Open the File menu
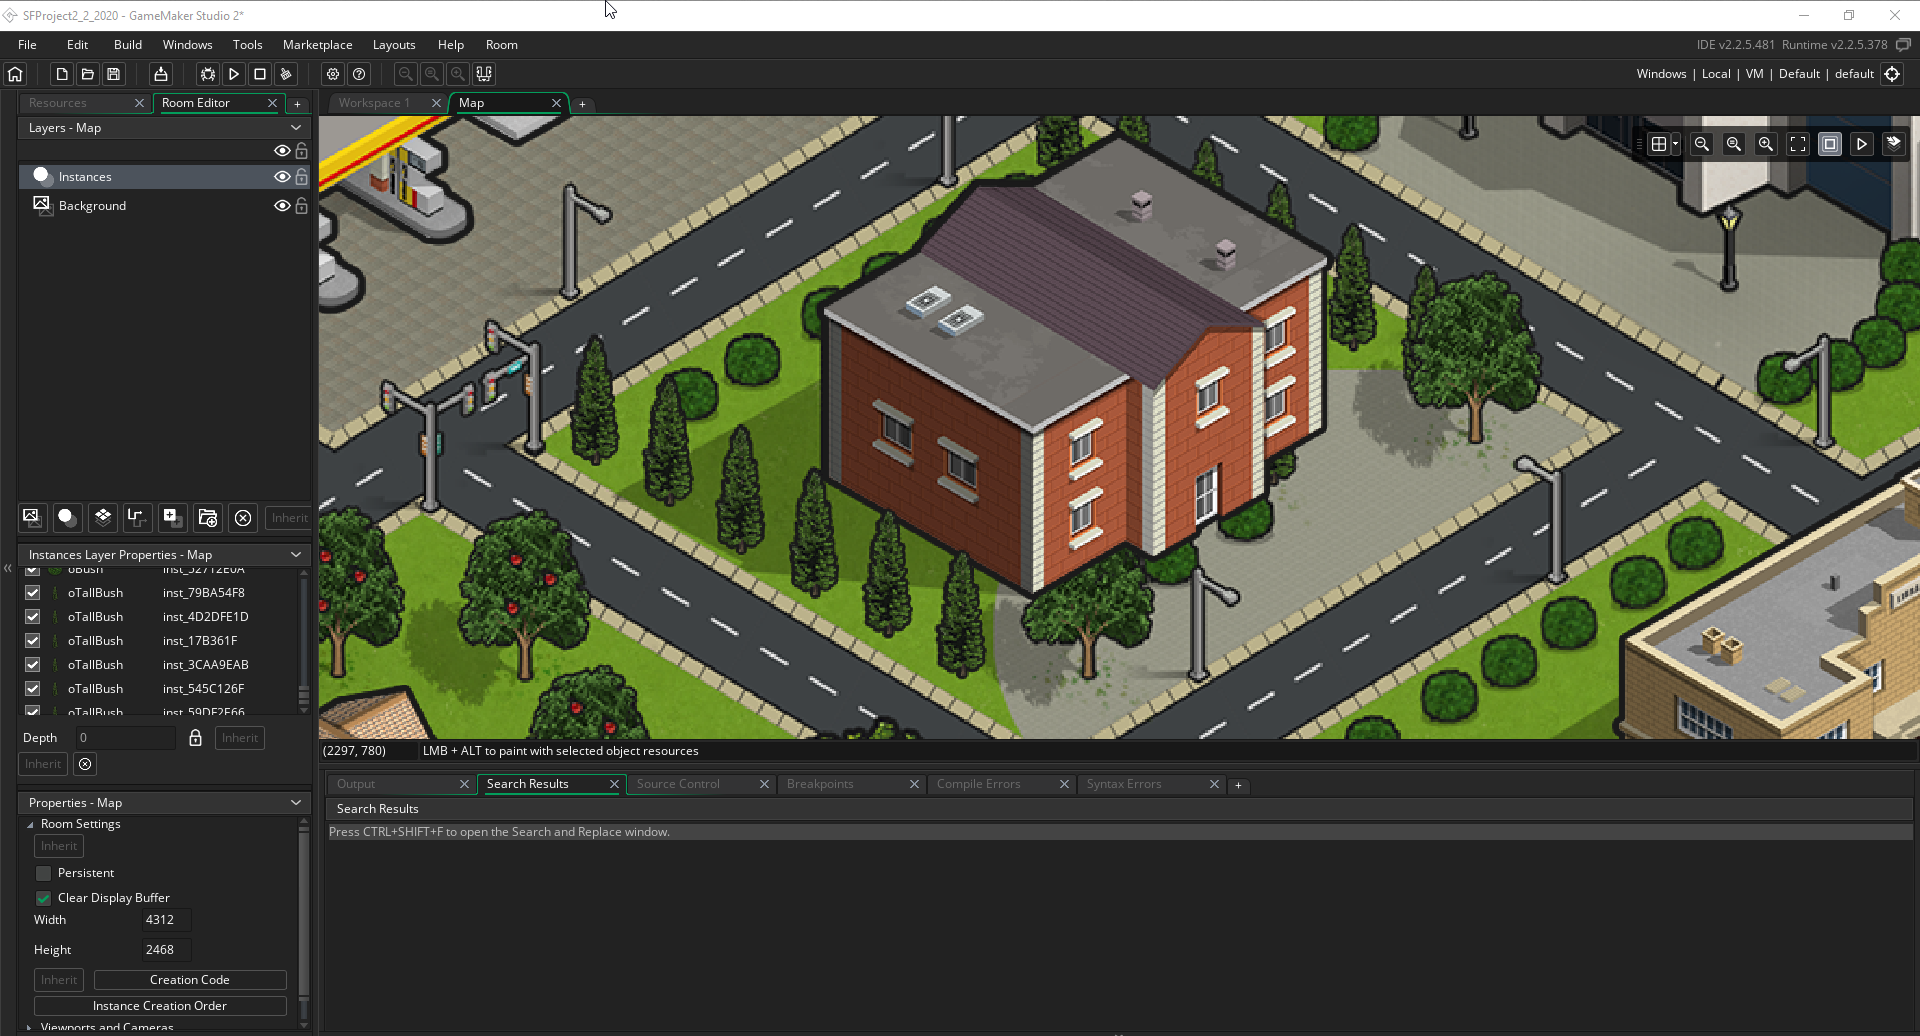The height and width of the screenshot is (1036, 1920). pyautogui.click(x=27, y=45)
